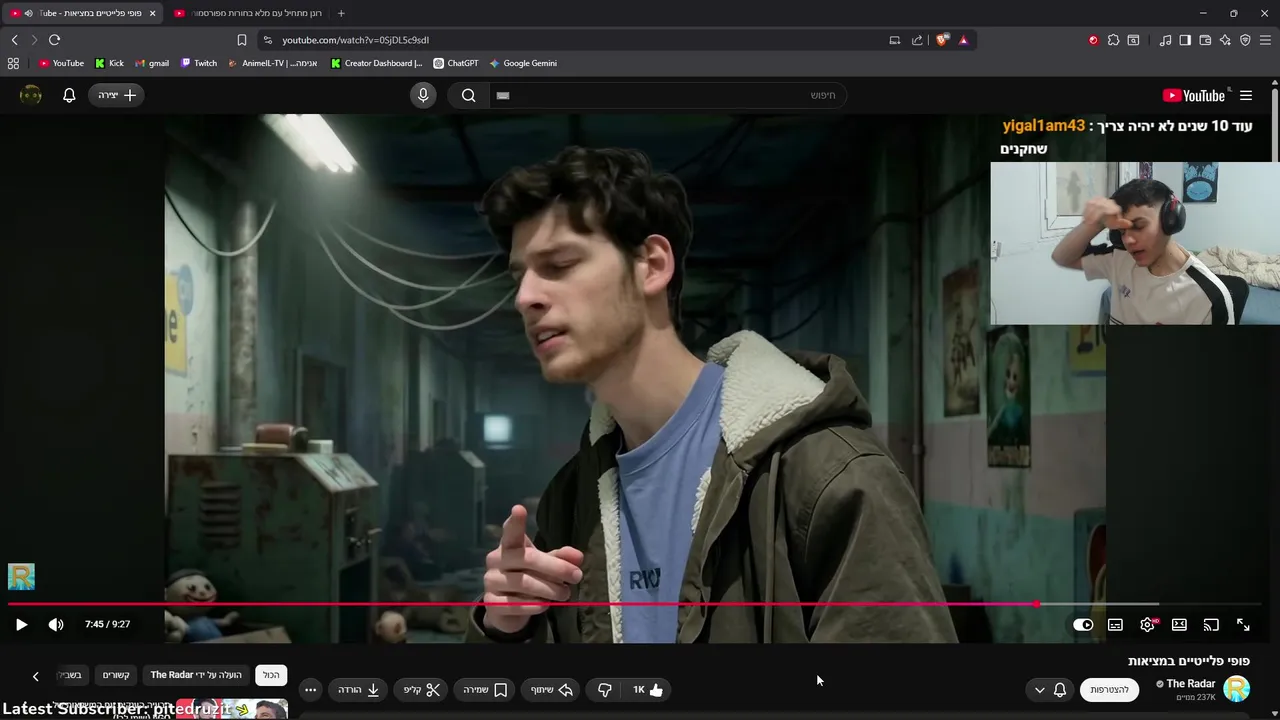The height and width of the screenshot is (720, 1280).
Task: Open the media control music icon
Action: pyautogui.click(x=1165, y=40)
